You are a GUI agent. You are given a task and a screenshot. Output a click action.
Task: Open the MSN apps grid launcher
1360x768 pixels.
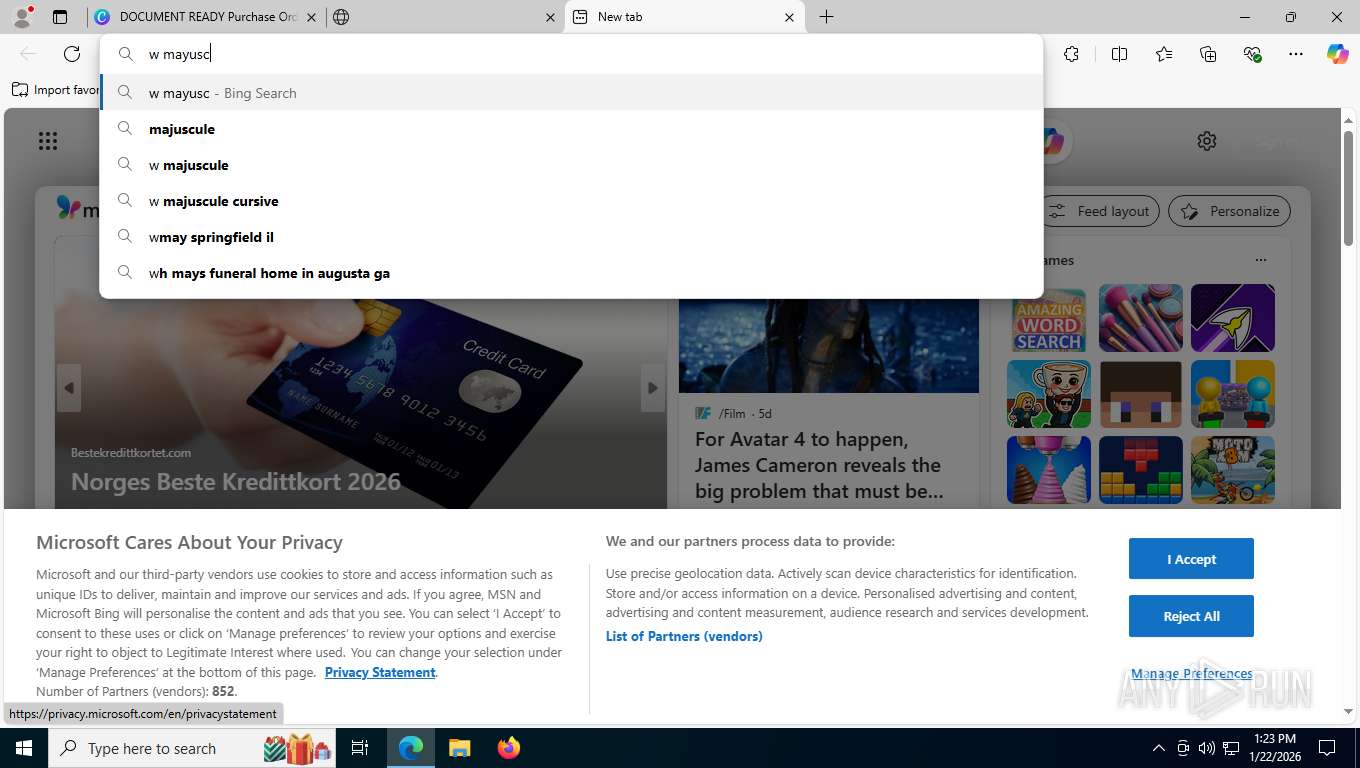(48, 141)
